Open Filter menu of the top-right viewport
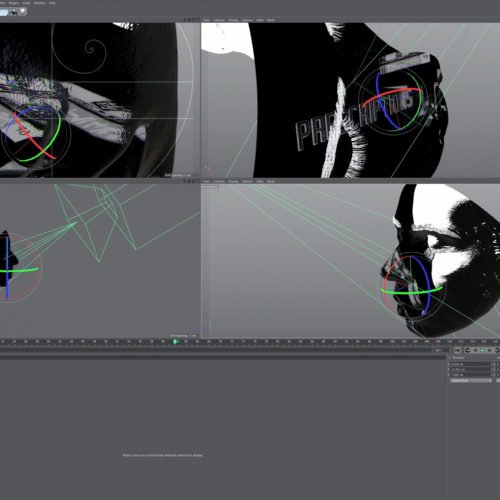 pos(260,20)
